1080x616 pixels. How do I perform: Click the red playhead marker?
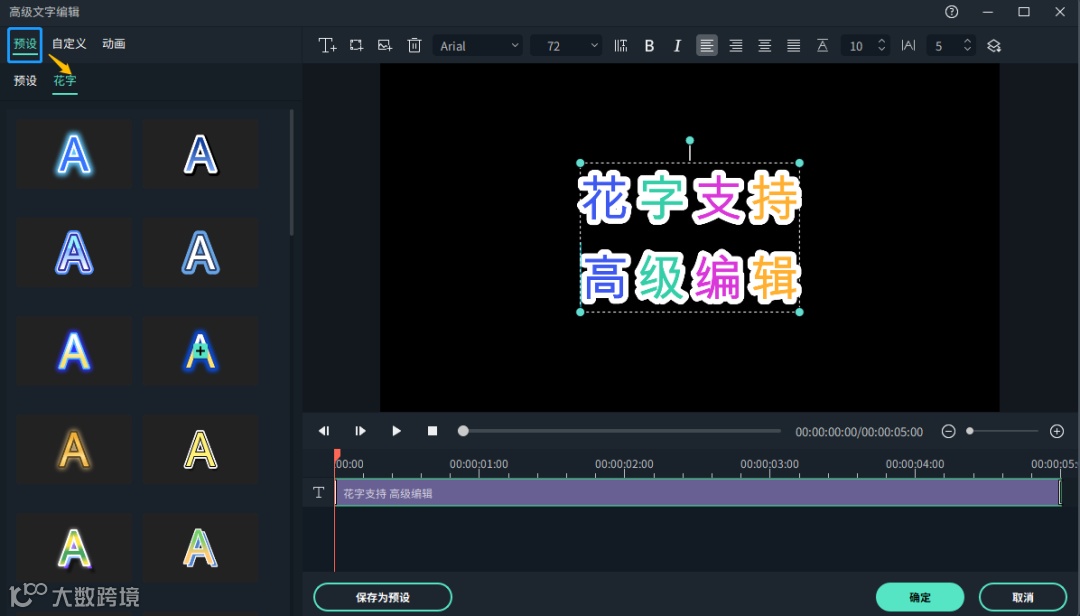(x=337, y=454)
